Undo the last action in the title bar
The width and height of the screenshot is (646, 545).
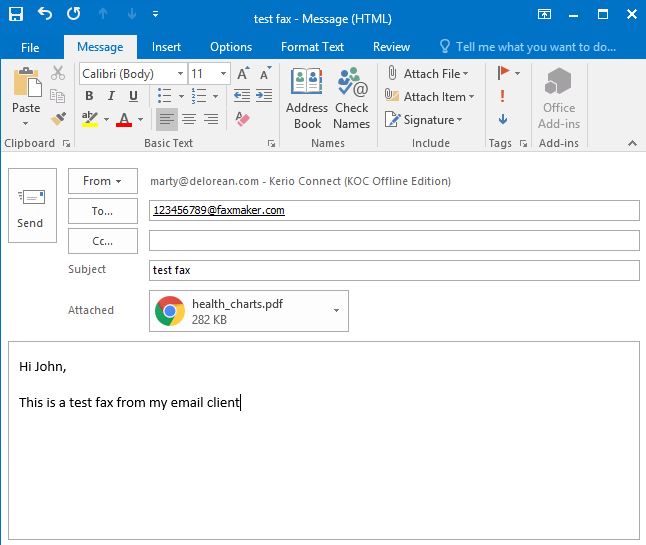click(45, 14)
